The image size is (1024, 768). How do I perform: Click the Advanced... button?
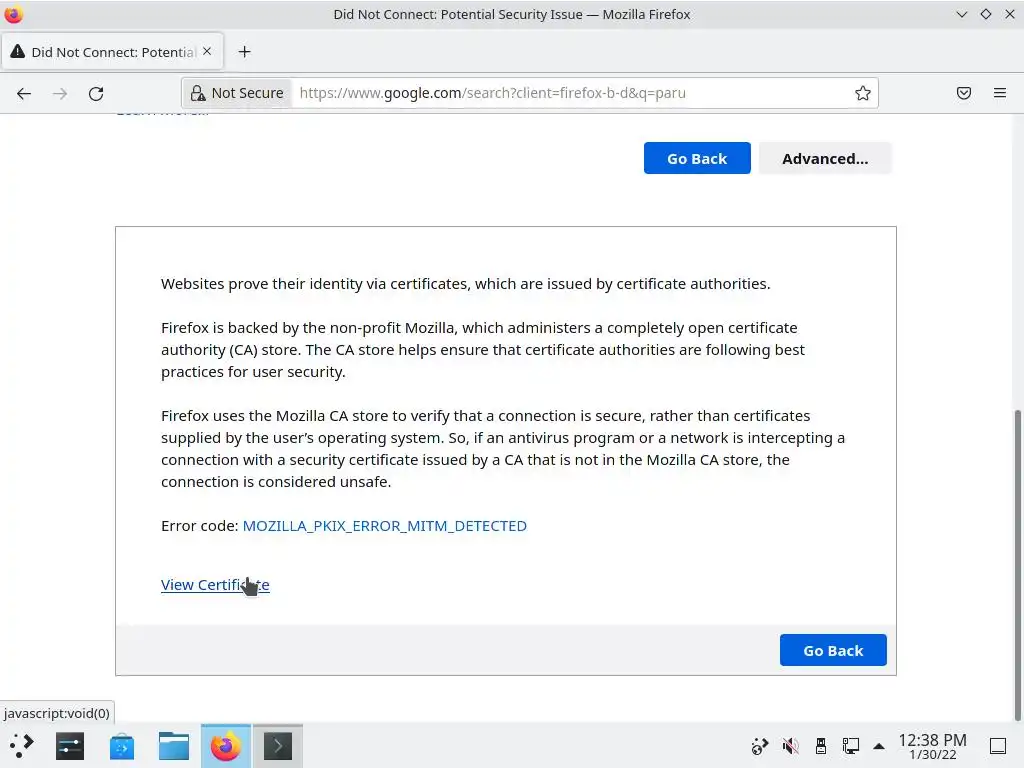click(x=825, y=158)
